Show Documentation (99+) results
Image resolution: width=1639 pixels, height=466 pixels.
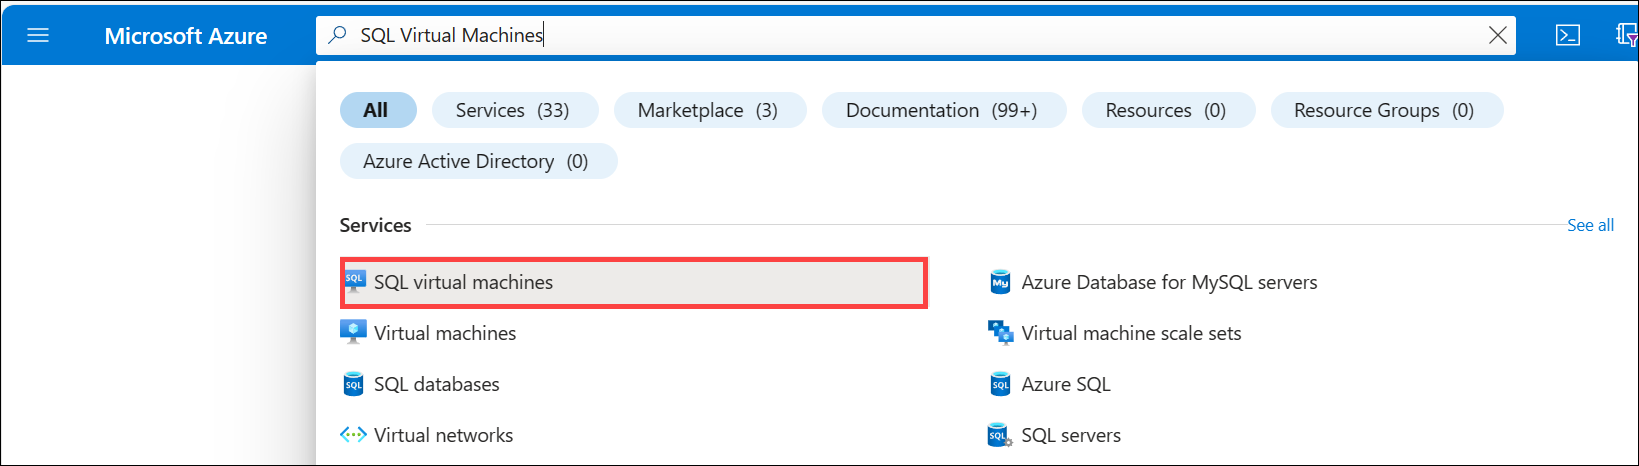tap(943, 110)
